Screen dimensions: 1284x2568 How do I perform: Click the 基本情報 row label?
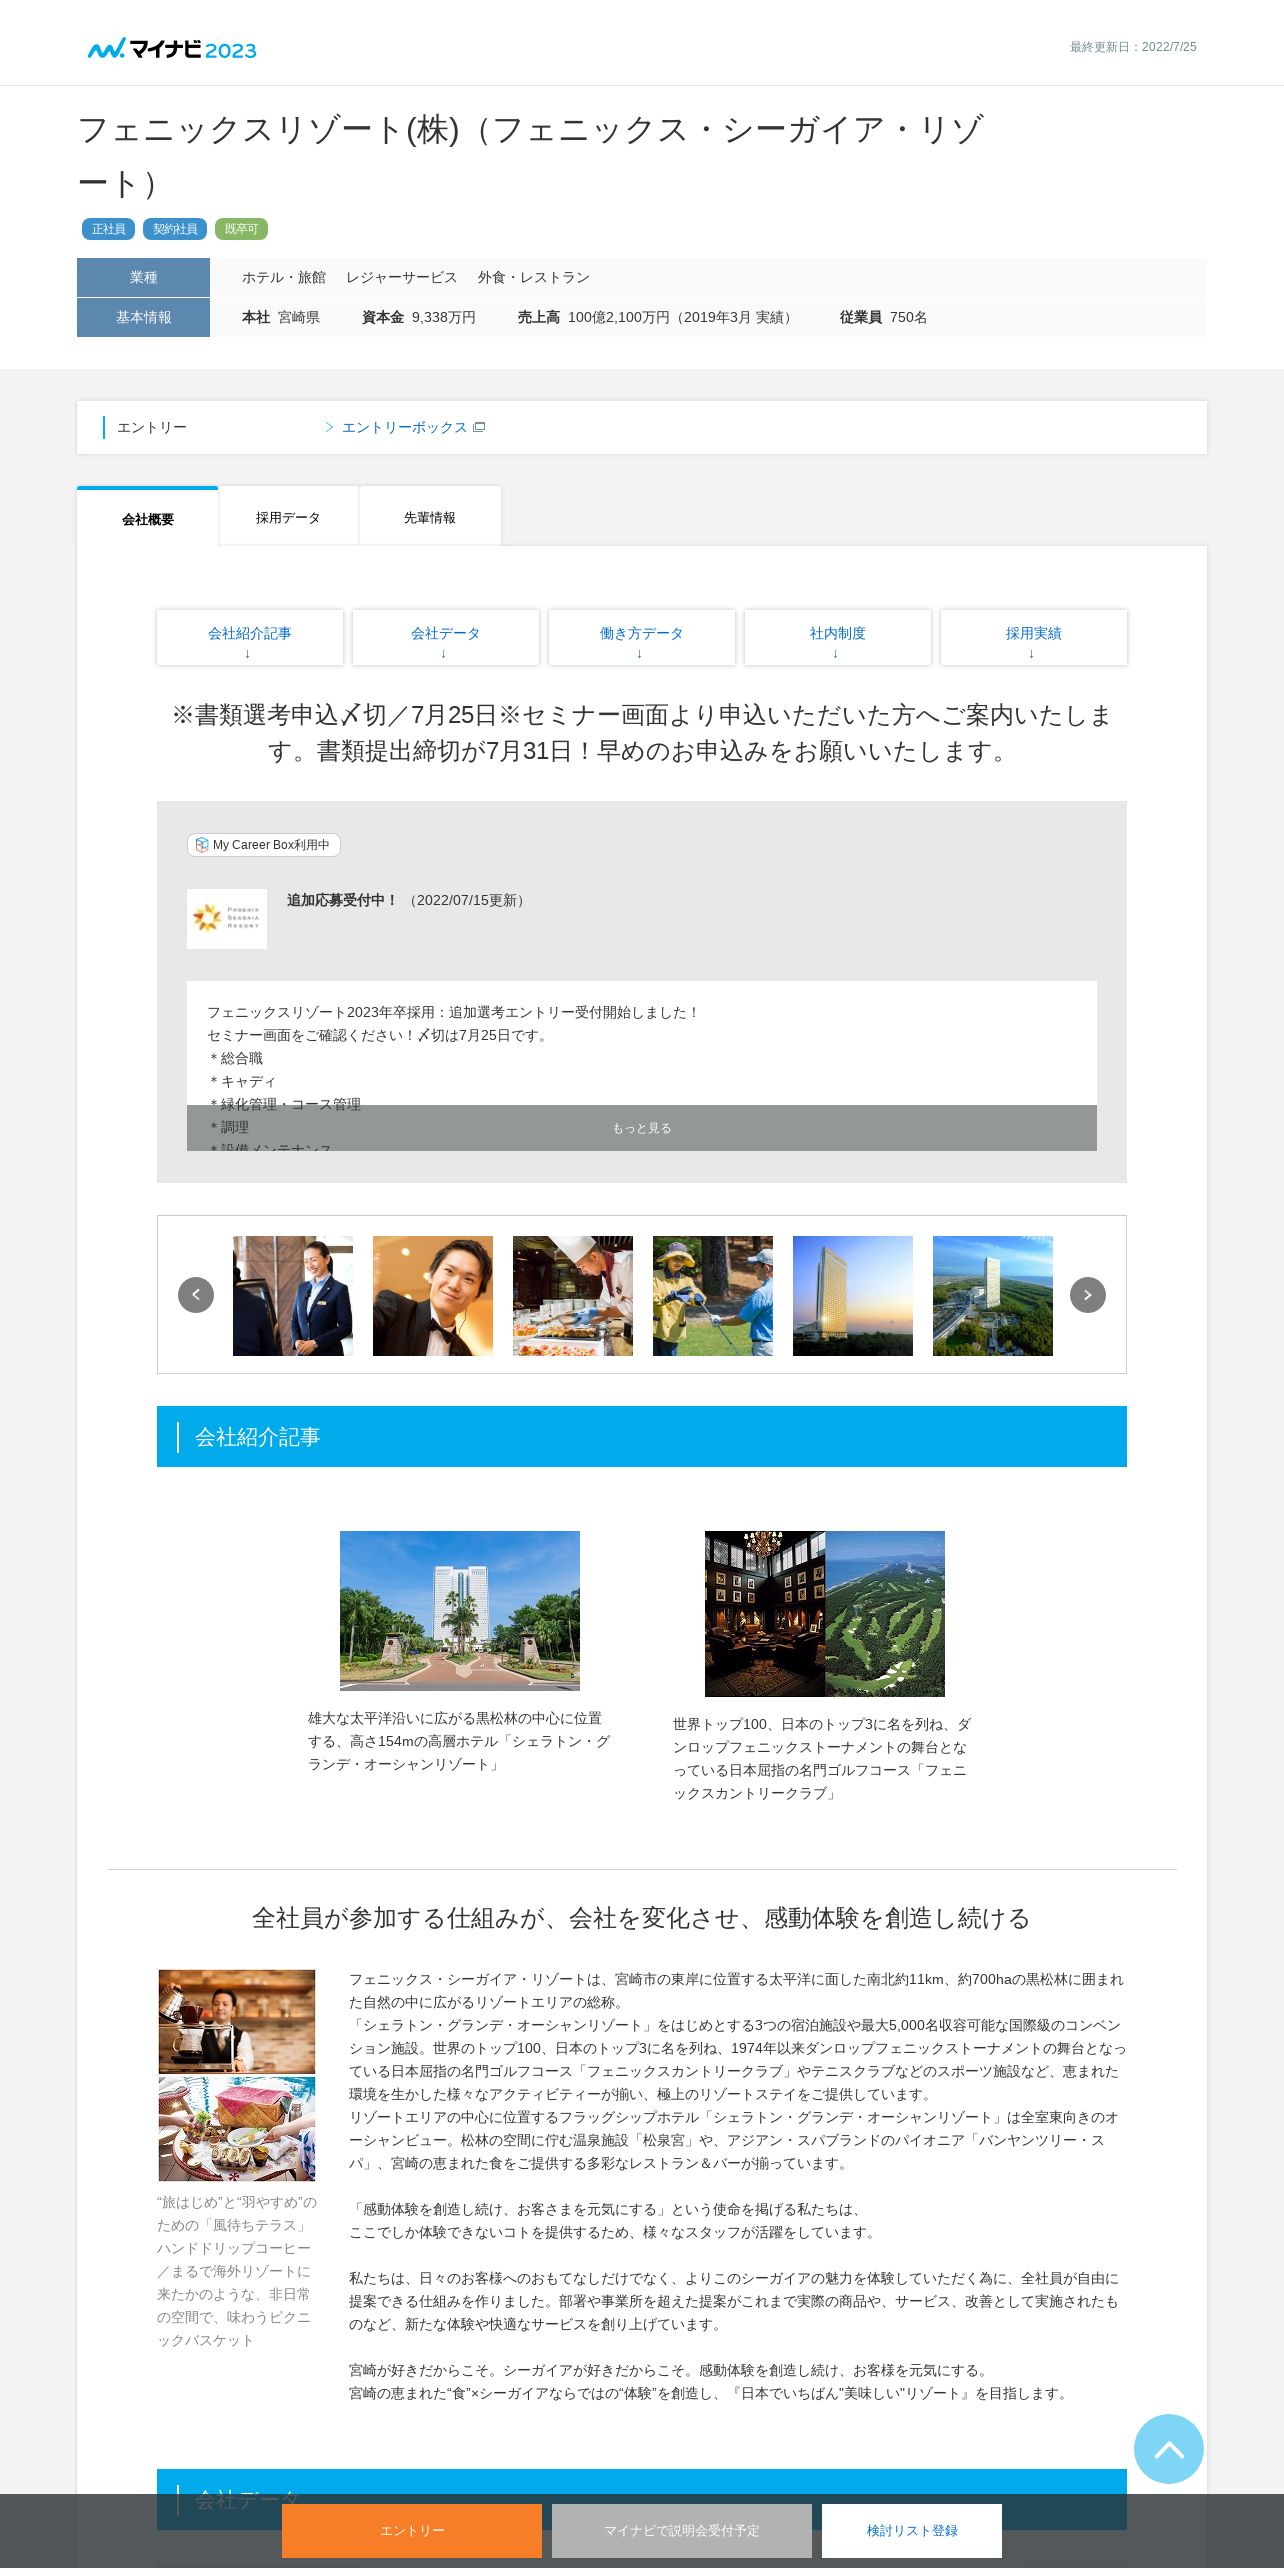[x=143, y=317]
